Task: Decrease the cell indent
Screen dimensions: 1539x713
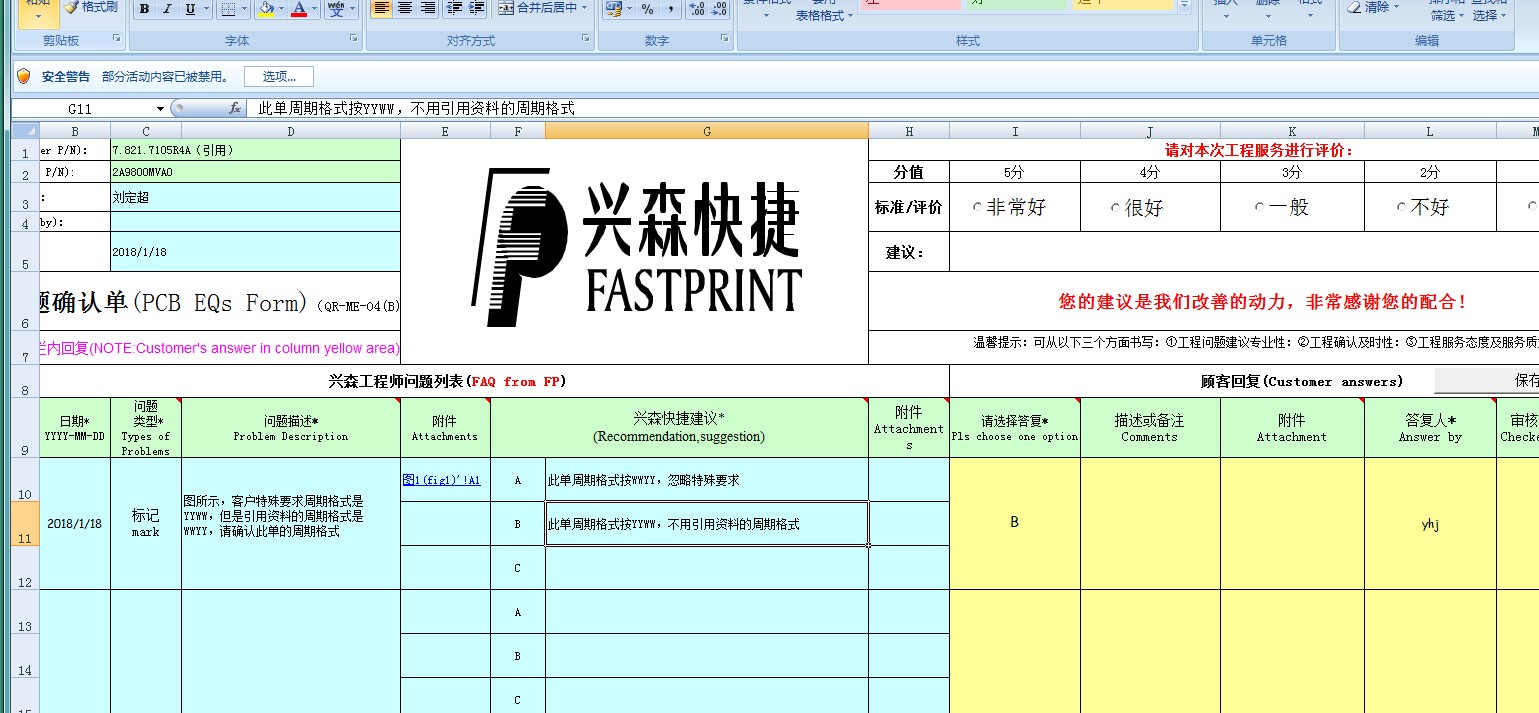Action: [x=454, y=8]
